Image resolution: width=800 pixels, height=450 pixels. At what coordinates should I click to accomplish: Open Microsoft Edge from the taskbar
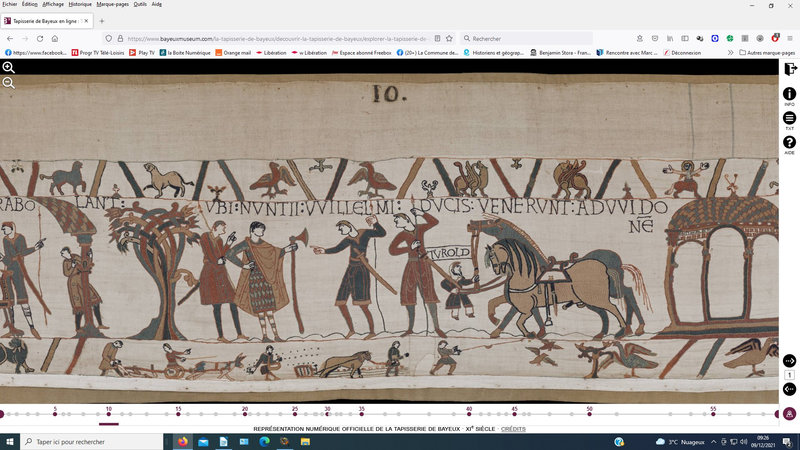point(264,442)
